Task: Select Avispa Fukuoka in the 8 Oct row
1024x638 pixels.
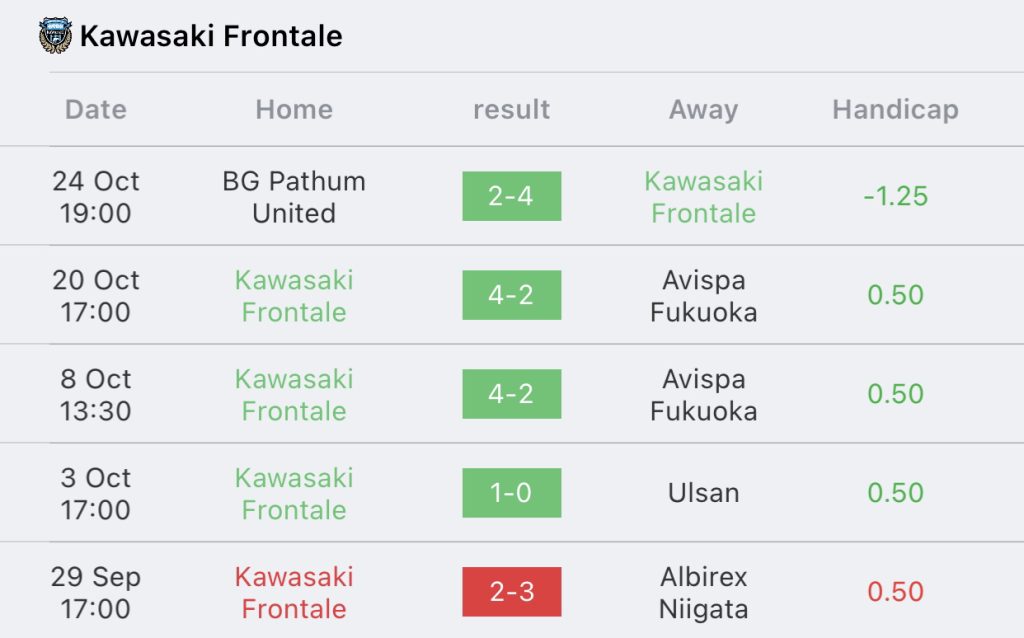Action: pos(703,394)
